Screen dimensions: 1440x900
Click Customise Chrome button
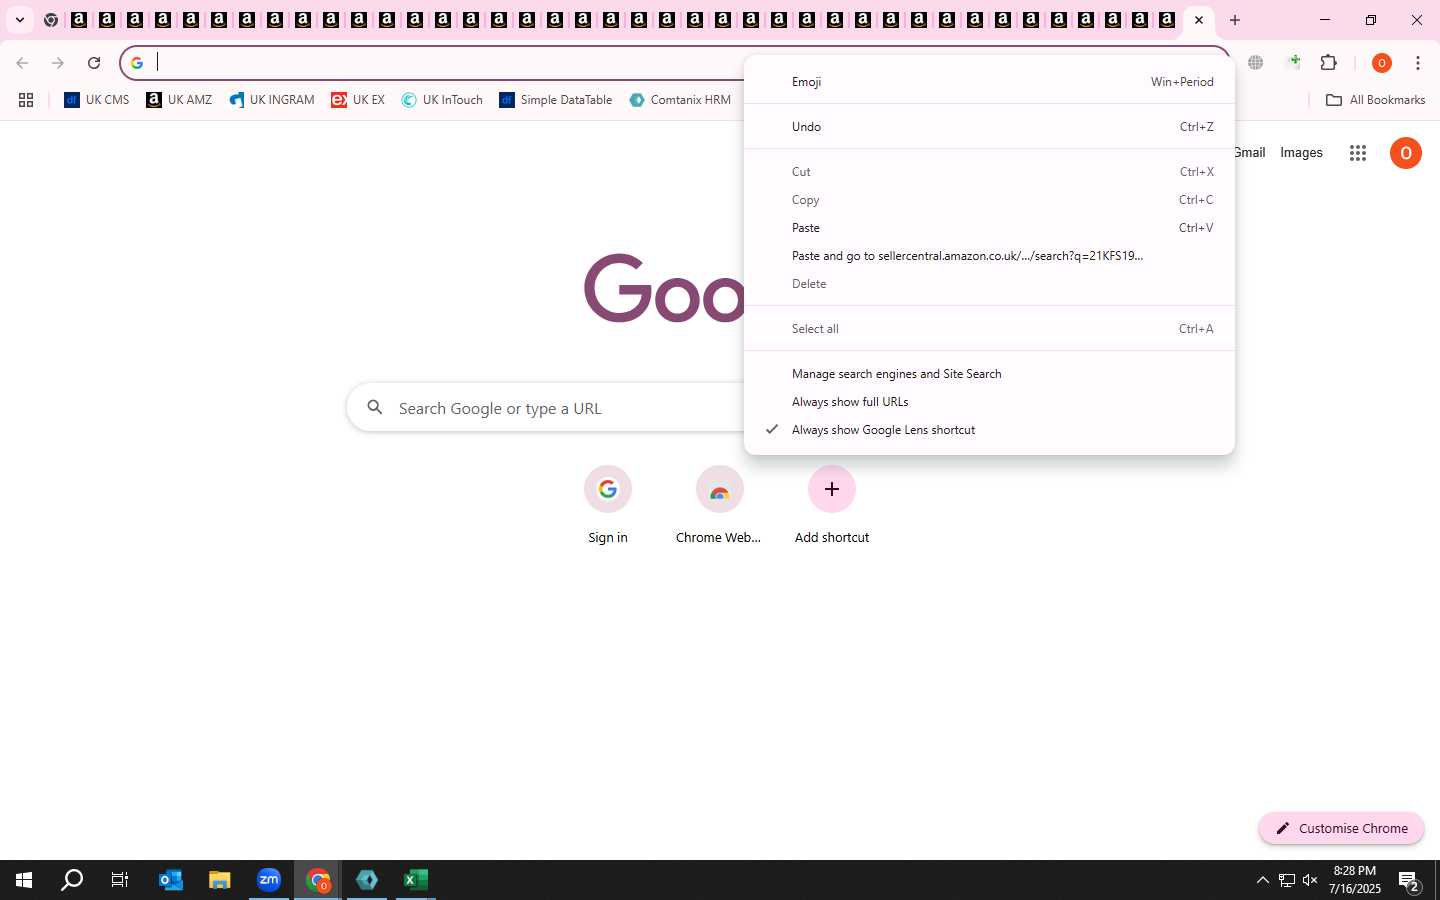click(1341, 828)
